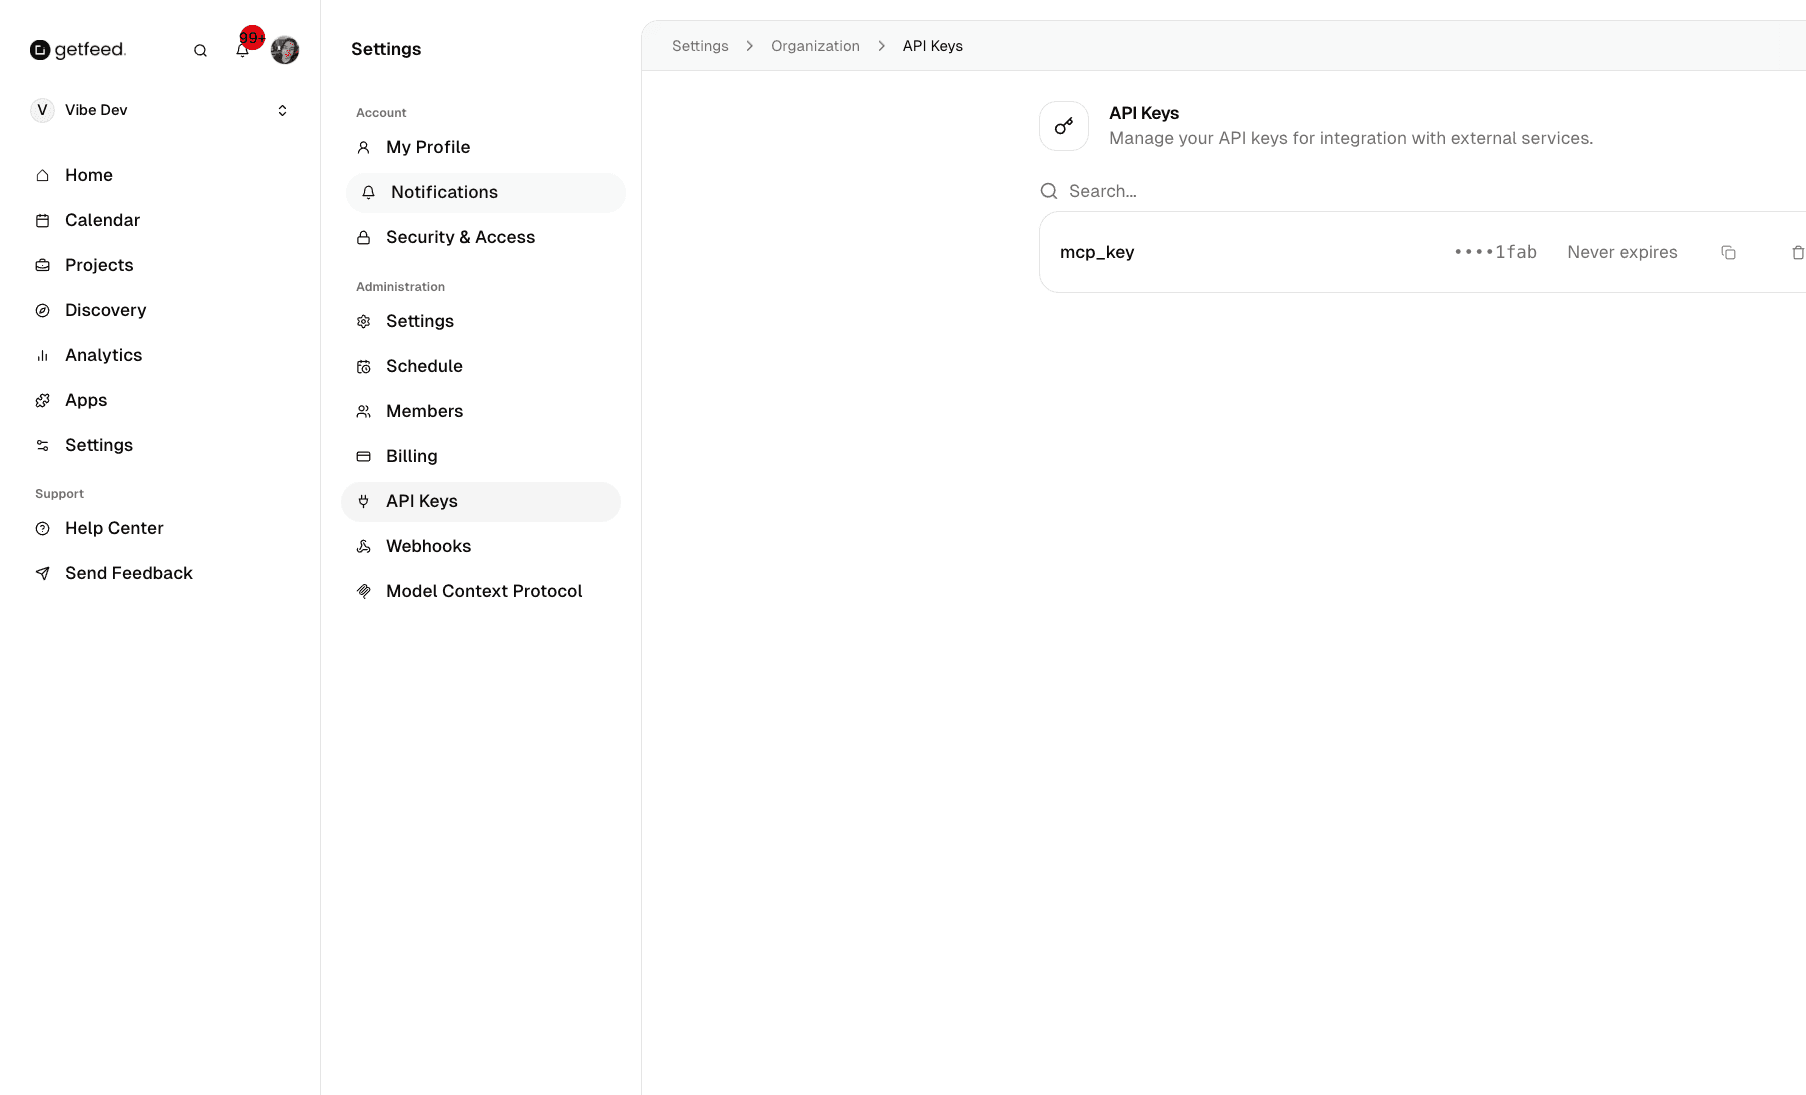The width and height of the screenshot is (1806, 1095).
Task: Click the user avatar to open account menu
Action: (285, 50)
